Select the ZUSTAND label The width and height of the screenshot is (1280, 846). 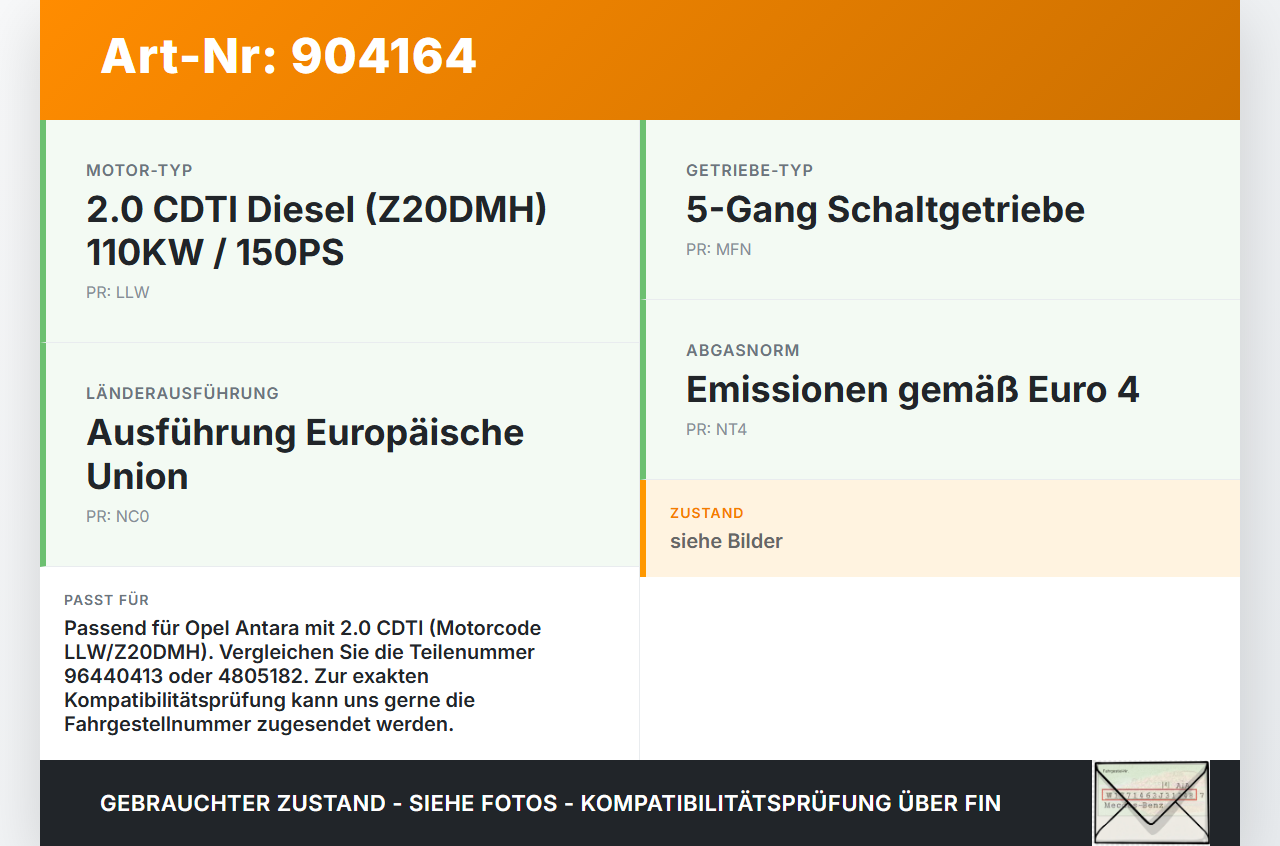[x=706, y=513]
